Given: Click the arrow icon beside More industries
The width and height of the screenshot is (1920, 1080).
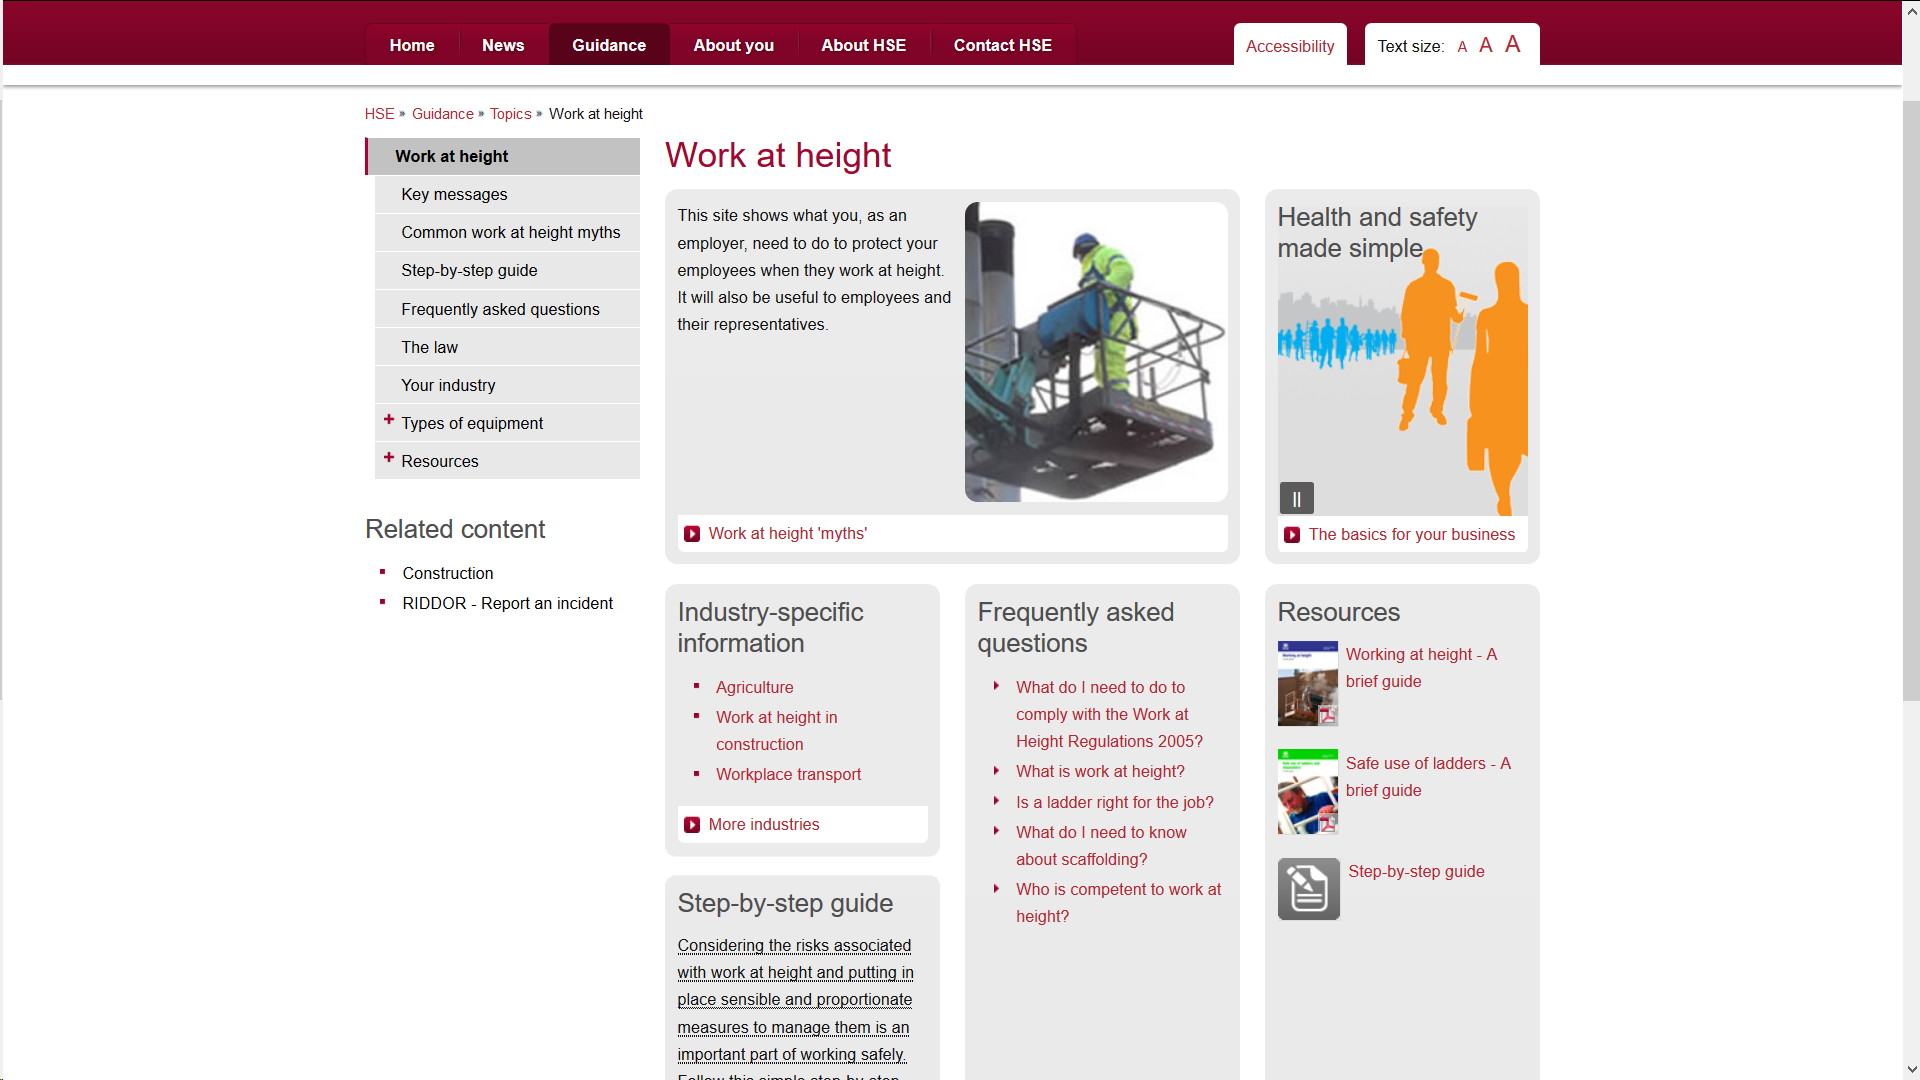Looking at the screenshot, I should [x=692, y=825].
